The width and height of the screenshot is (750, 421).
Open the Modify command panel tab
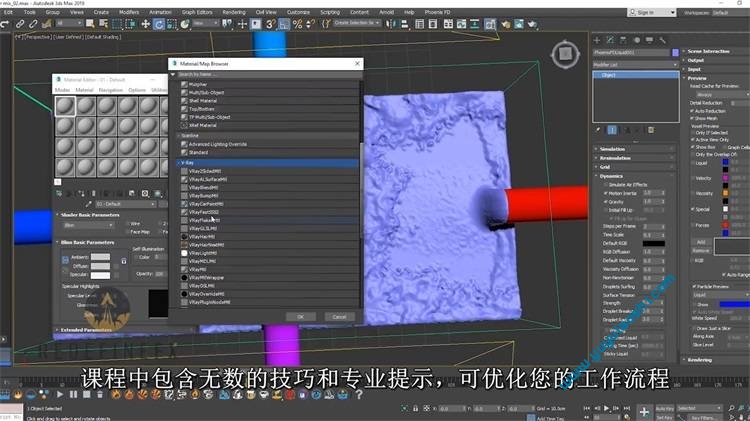(610, 40)
